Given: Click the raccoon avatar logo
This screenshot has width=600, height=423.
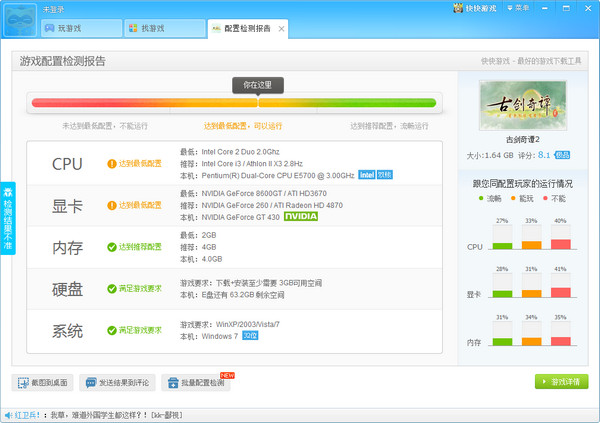Looking at the screenshot, I should pos(20,20).
